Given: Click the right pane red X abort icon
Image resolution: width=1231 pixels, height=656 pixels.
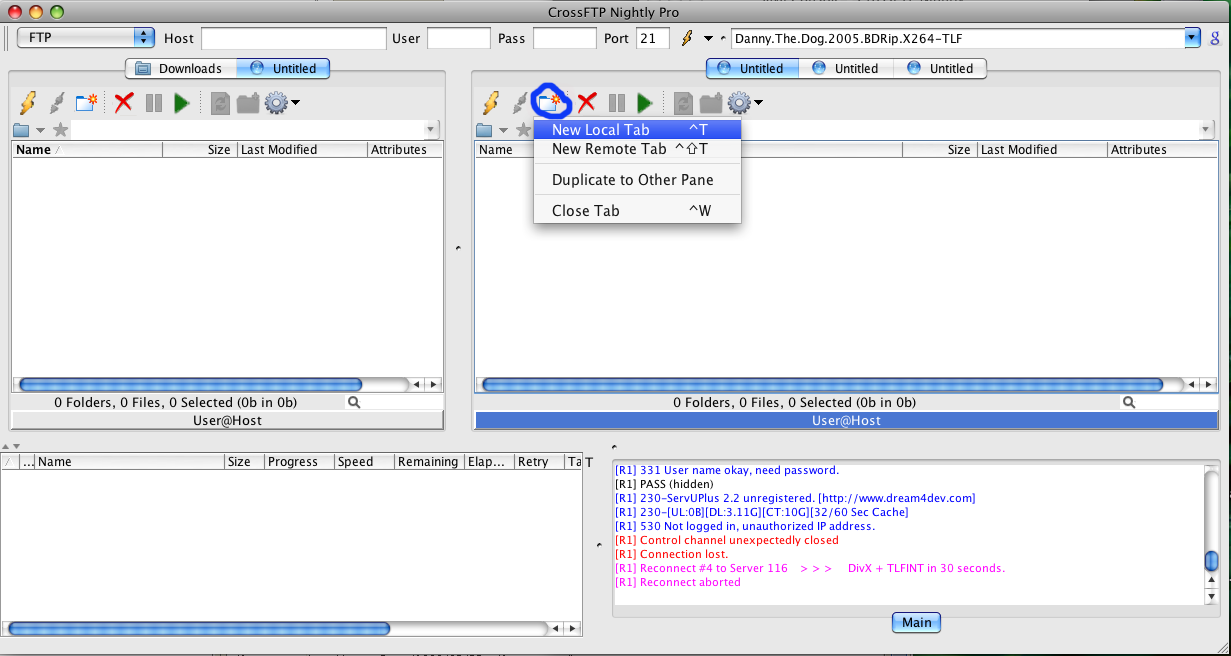Looking at the screenshot, I should 587,102.
